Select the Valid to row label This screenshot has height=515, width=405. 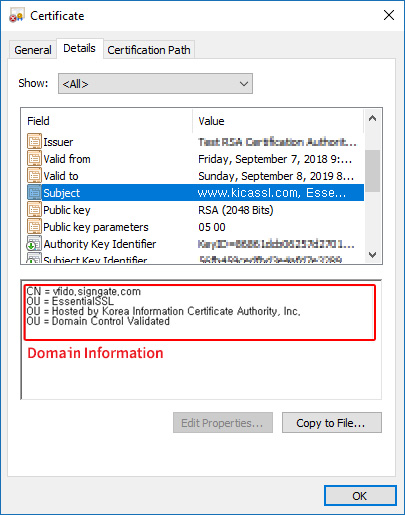tap(61, 176)
